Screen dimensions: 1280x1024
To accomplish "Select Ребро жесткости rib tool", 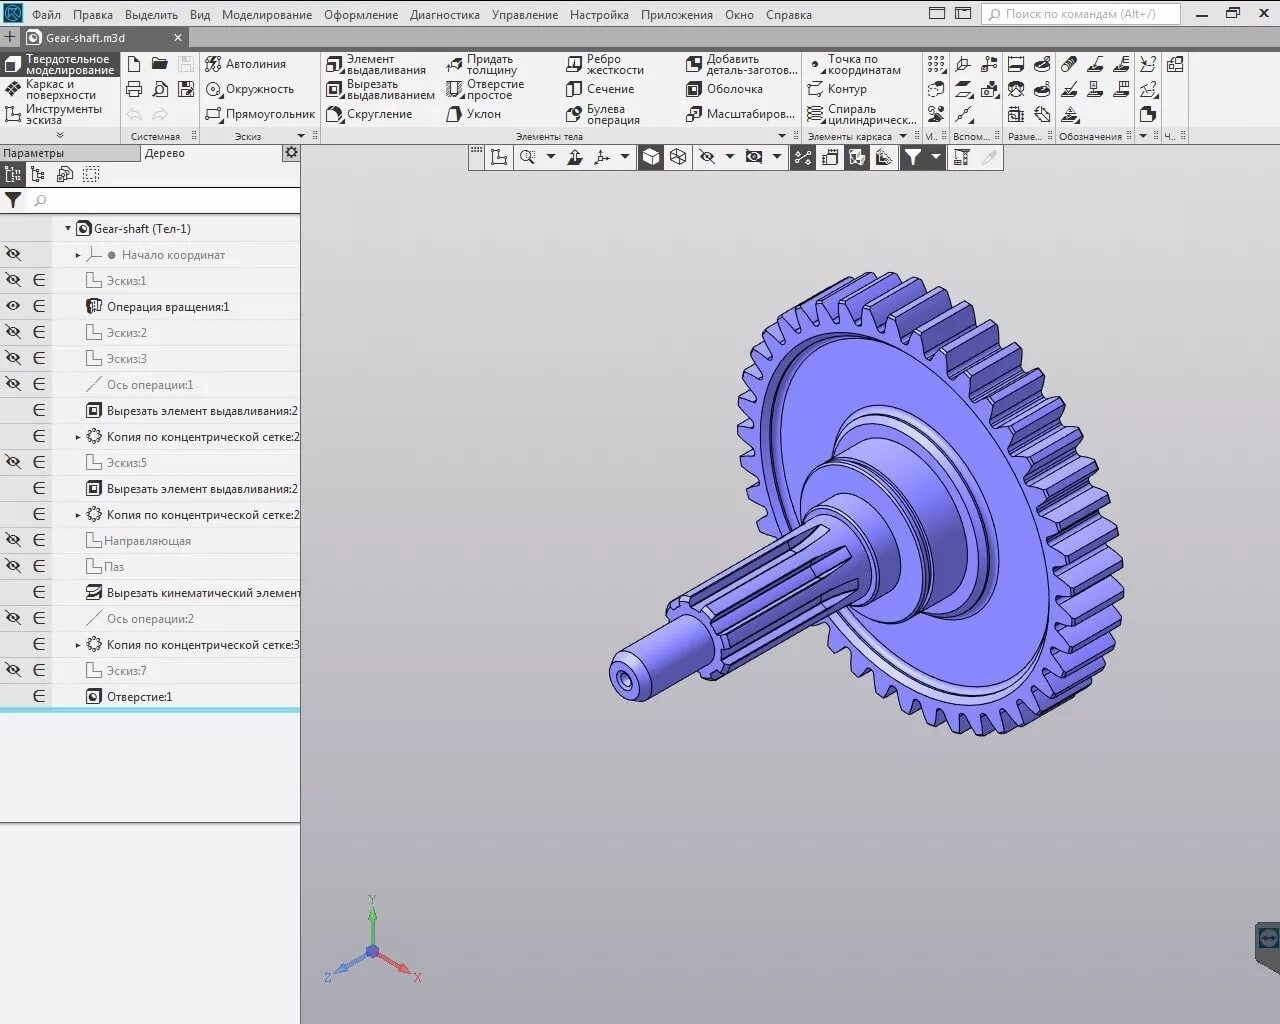I will coord(605,64).
